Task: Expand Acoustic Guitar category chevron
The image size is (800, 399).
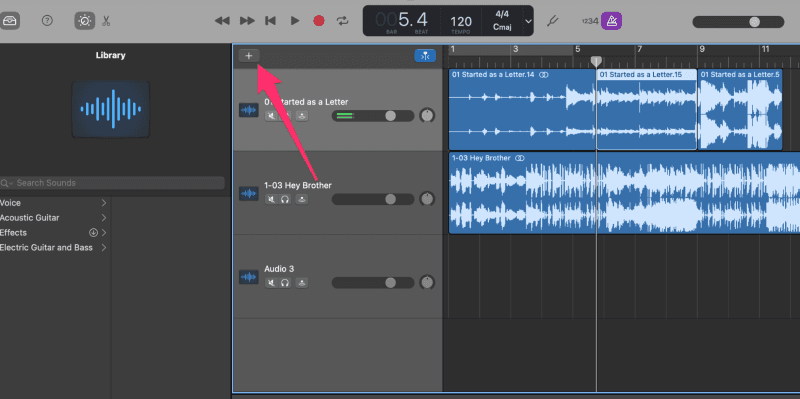Action: point(104,218)
